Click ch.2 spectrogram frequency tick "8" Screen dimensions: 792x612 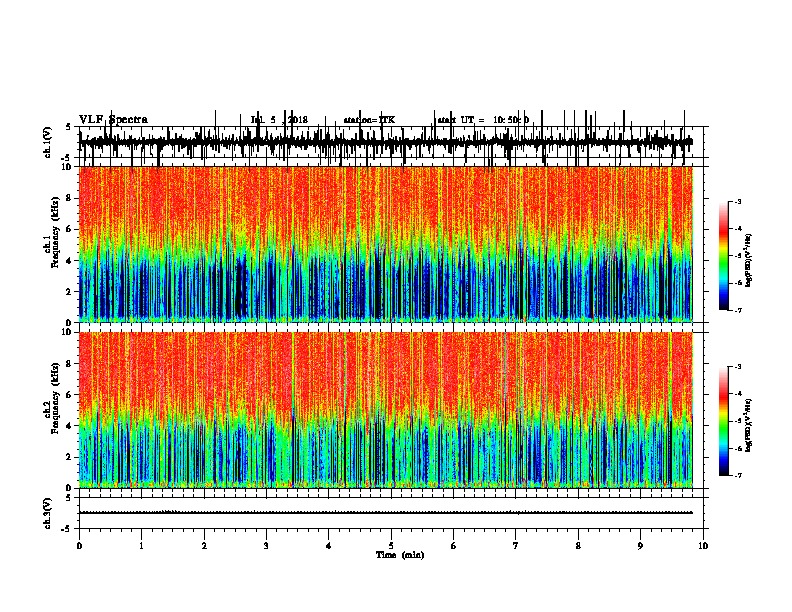(x=70, y=364)
